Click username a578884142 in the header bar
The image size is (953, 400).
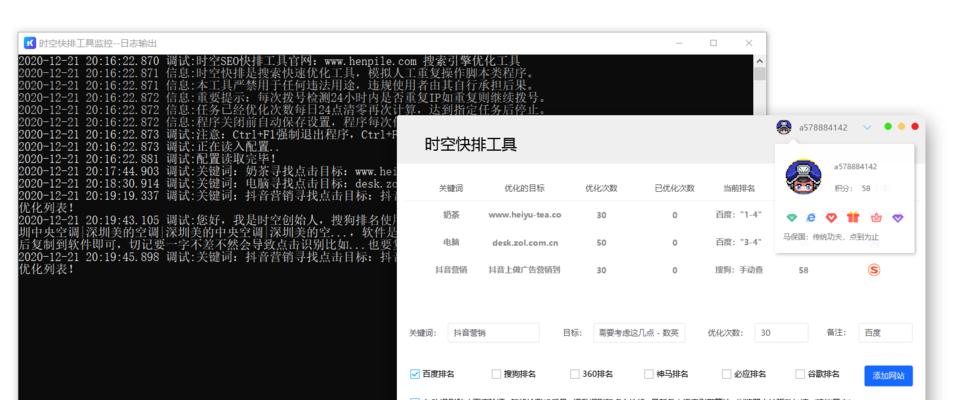pyautogui.click(x=823, y=128)
